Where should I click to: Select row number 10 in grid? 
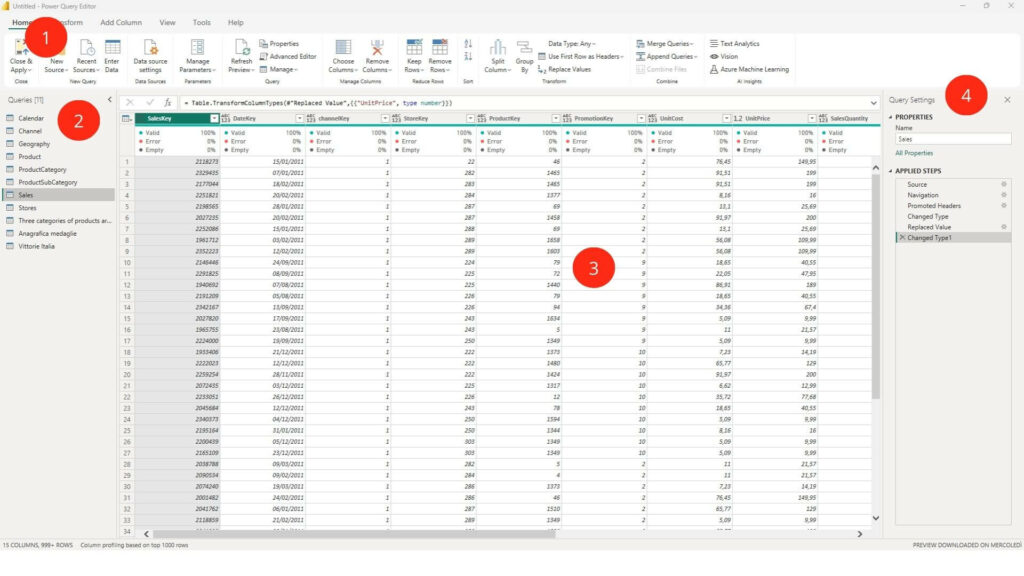click(127, 263)
